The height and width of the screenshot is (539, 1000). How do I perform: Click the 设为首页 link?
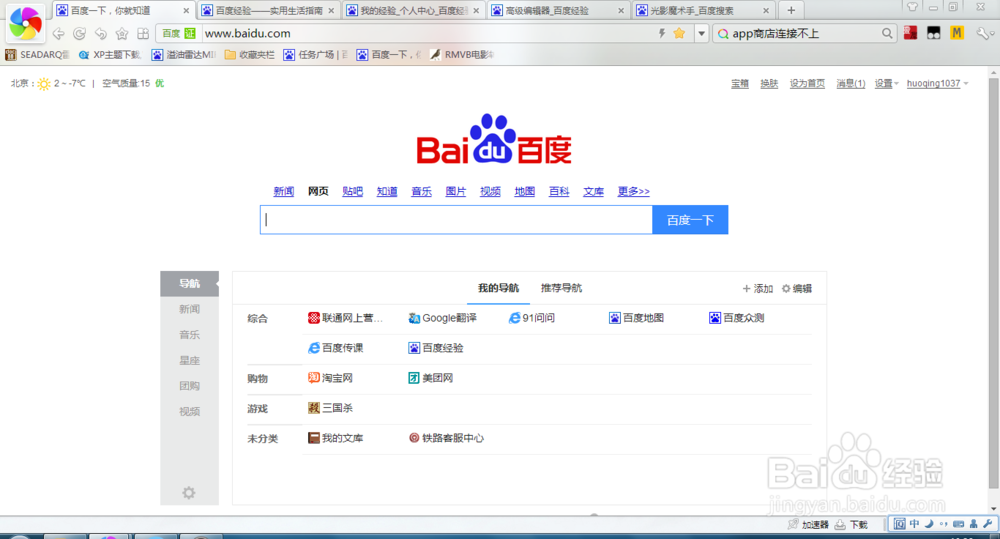coord(807,84)
